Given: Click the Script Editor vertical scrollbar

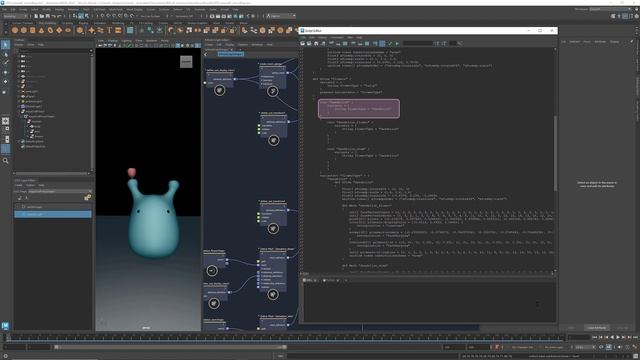Looking at the screenshot, I should point(555,153).
